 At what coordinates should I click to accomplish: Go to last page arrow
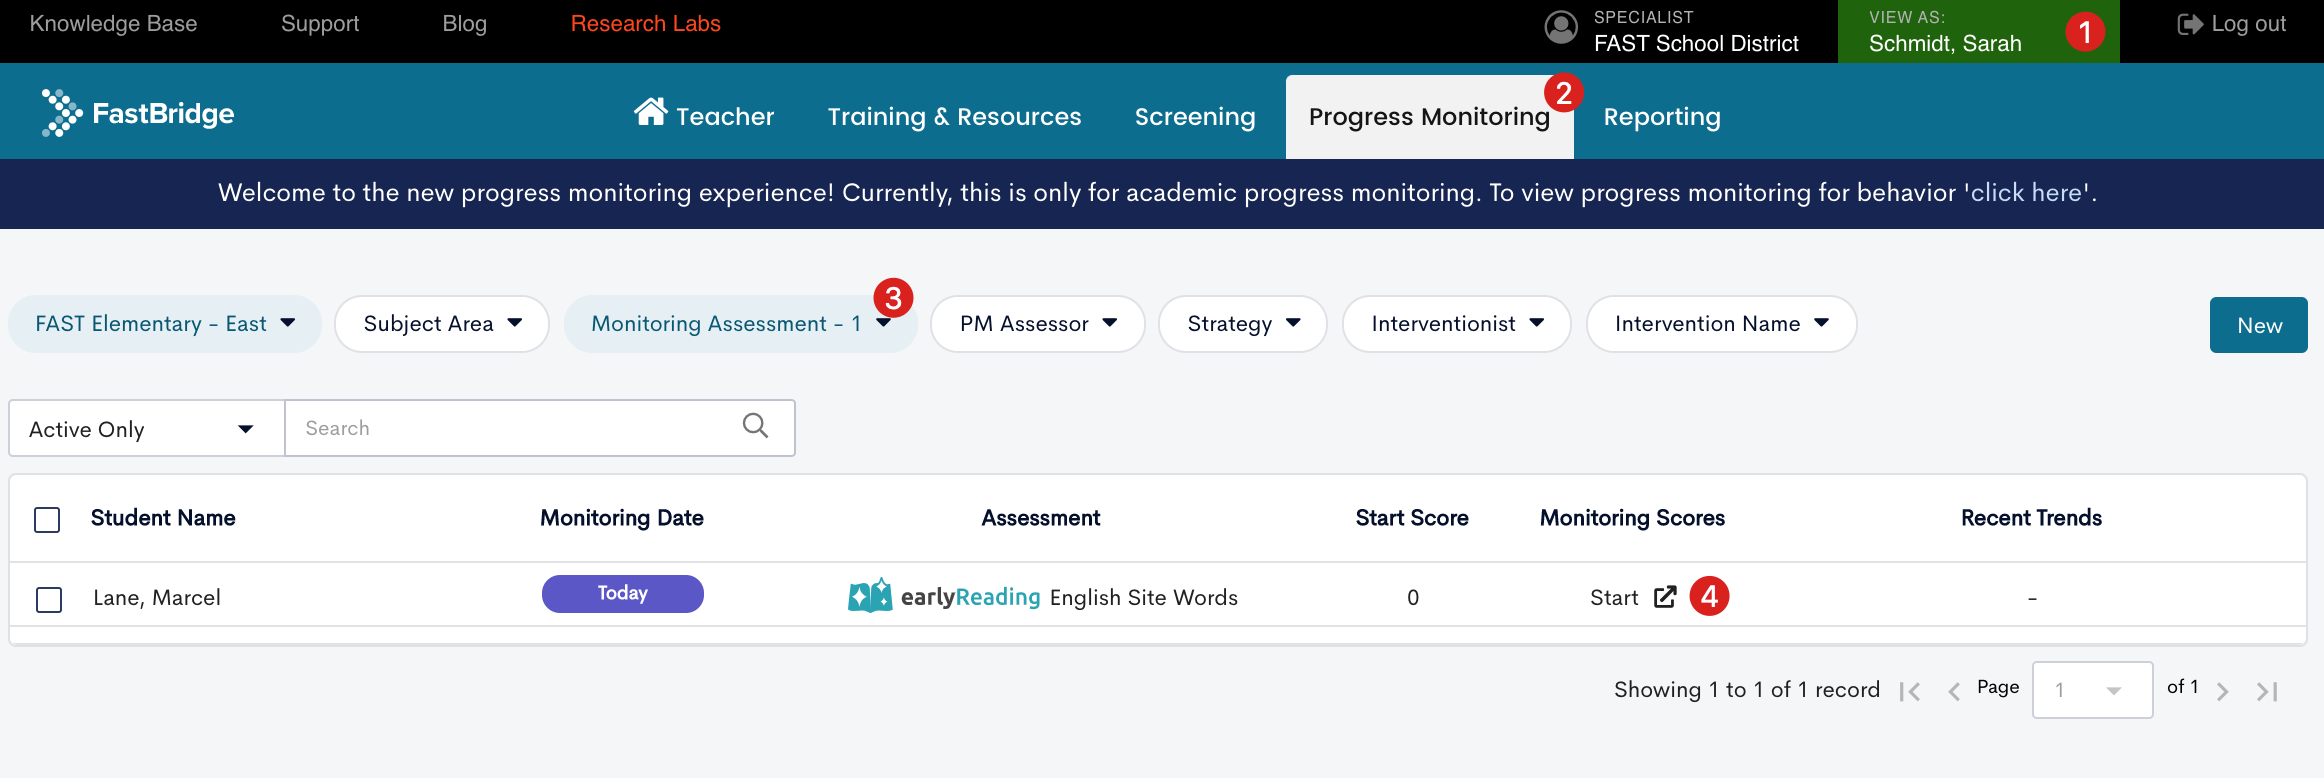2267,691
